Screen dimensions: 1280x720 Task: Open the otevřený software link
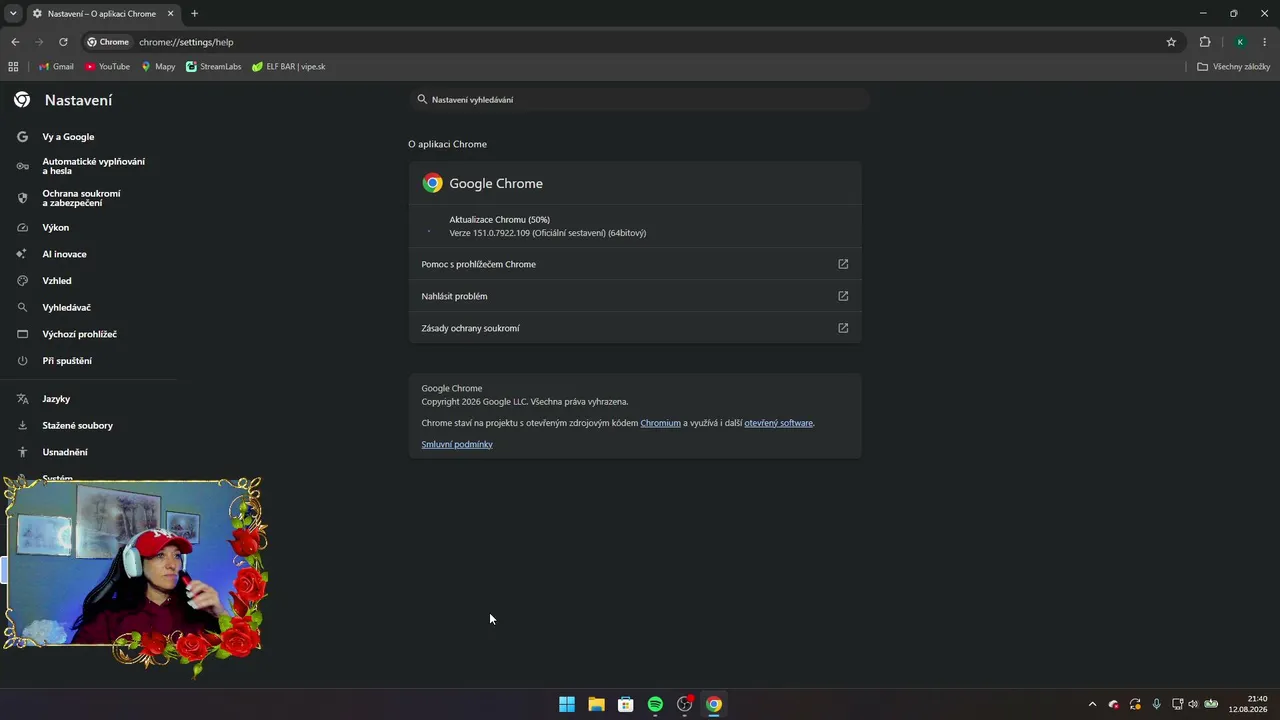tap(778, 423)
